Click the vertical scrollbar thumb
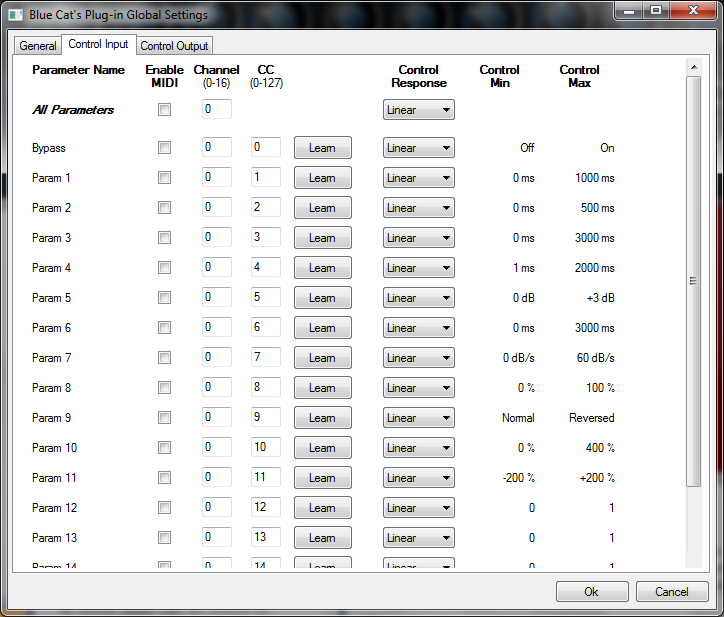The image size is (724, 617). click(694, 281)
